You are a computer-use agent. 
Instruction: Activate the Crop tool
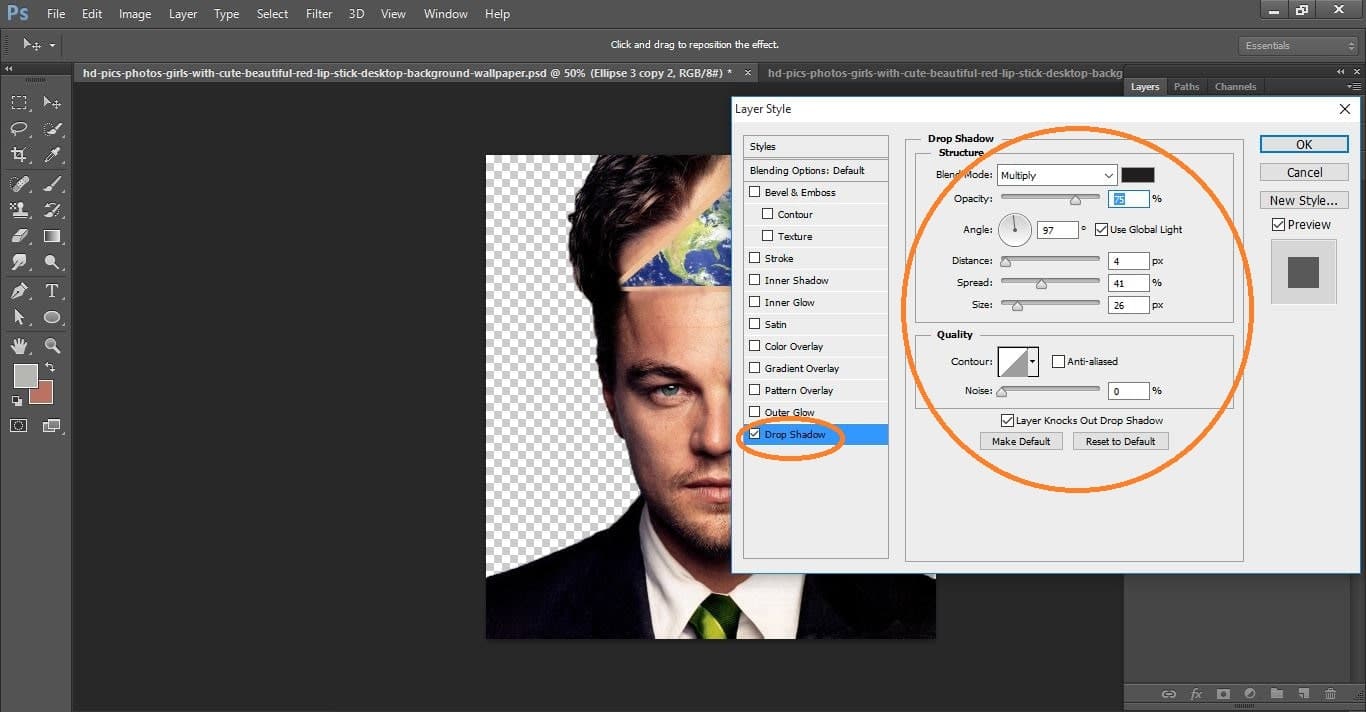18,155
